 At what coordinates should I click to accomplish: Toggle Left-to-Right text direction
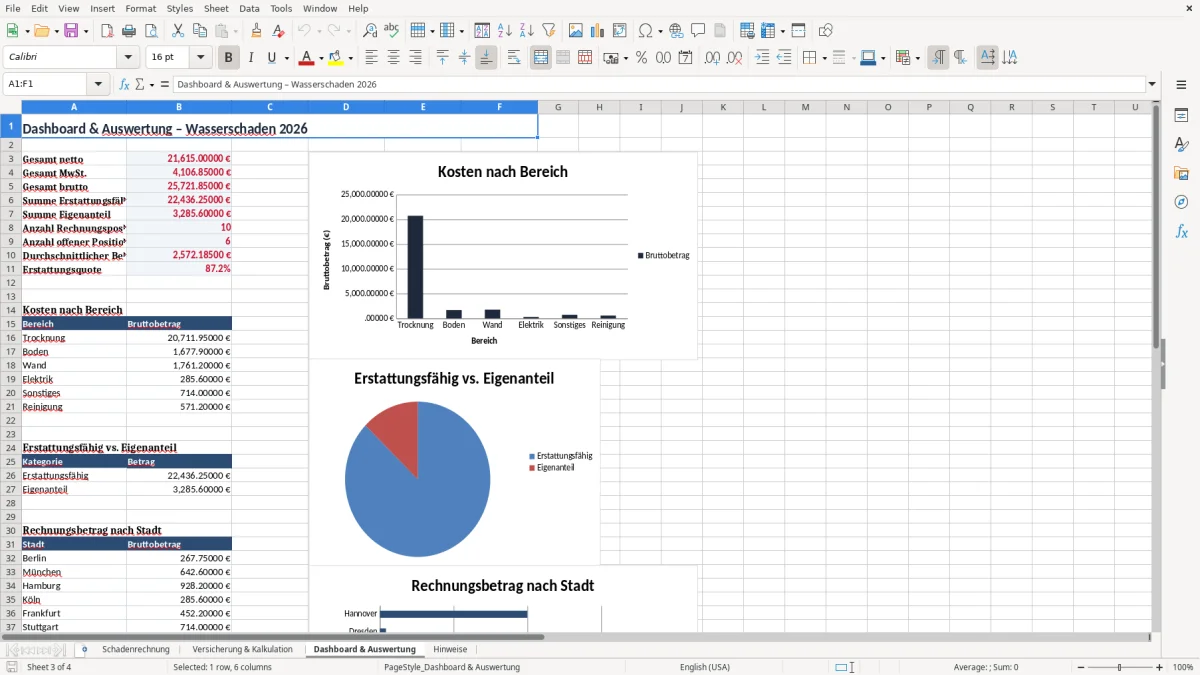click(x=938, y=58)
